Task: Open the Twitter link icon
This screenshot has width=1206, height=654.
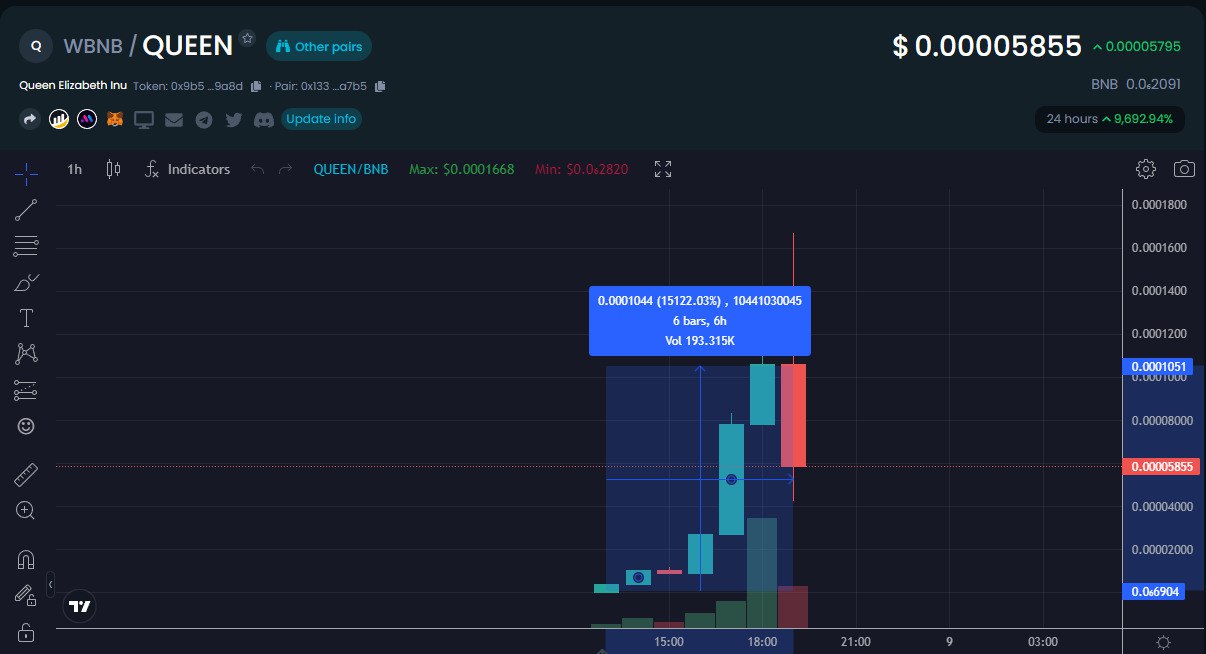Action: [234, 120]
